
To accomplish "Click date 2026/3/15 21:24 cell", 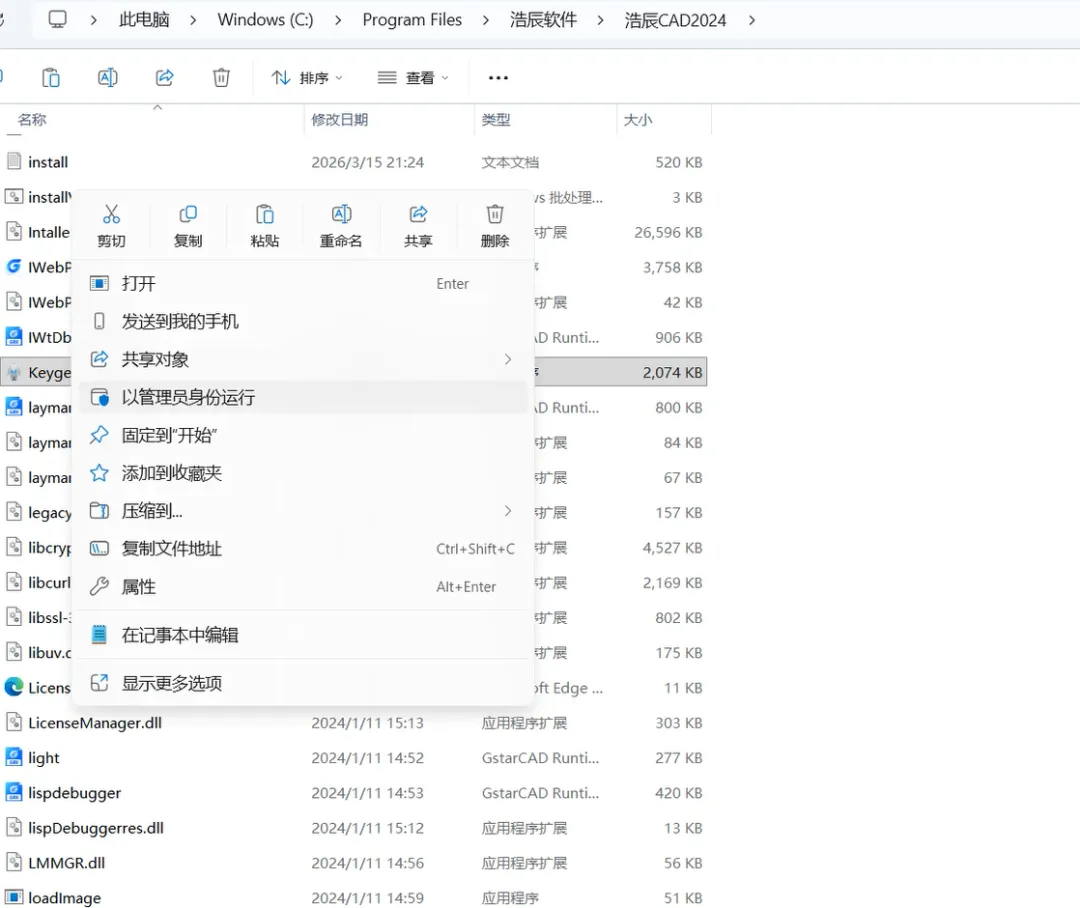I will pos(367,163).
